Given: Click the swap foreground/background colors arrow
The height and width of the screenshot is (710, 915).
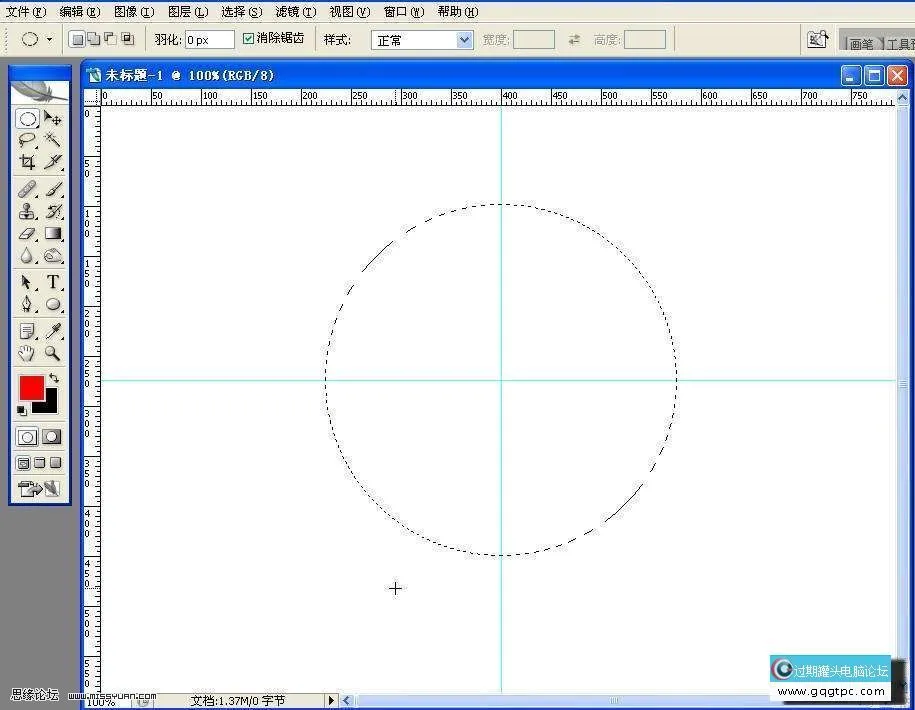Looking at the screenshot, I should pos(54,378).
